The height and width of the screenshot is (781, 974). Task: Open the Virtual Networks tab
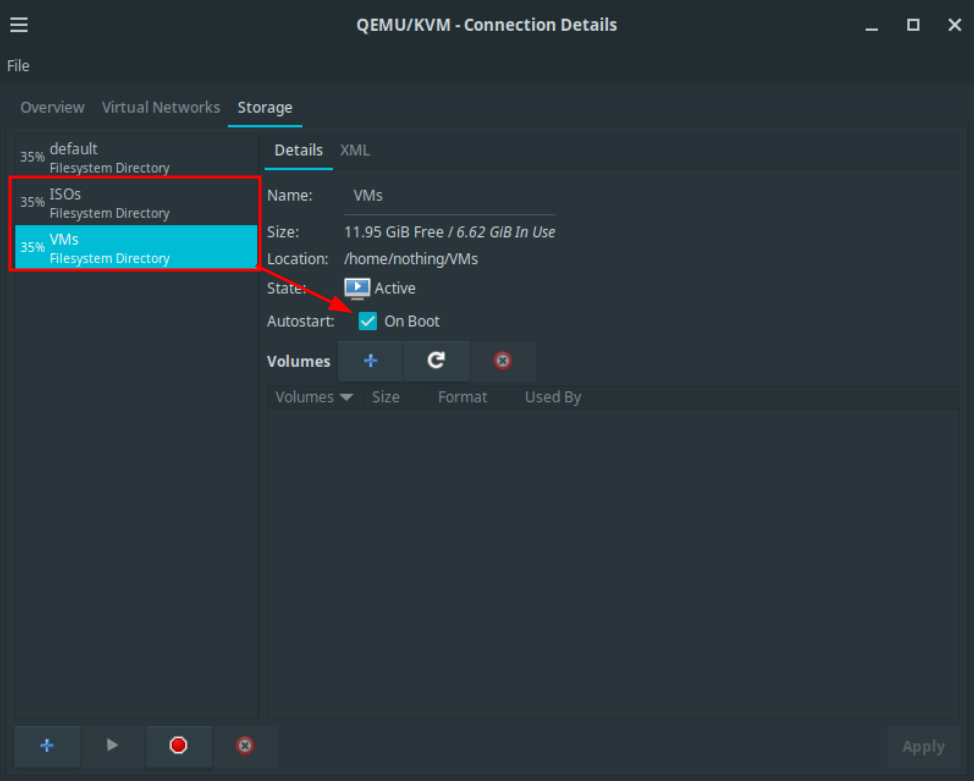point(161,107)
